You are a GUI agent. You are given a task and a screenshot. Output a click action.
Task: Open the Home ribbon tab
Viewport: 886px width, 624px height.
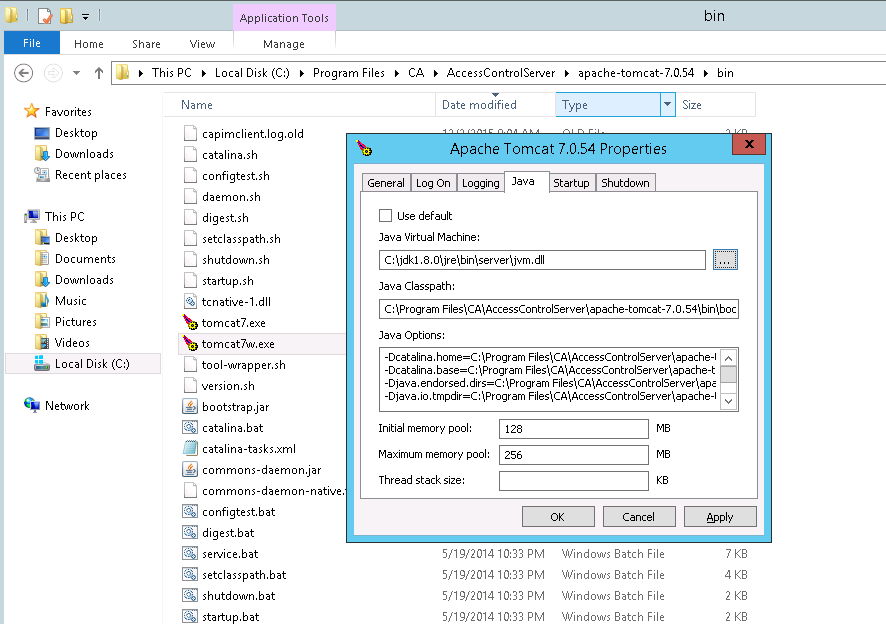coord(89,44)
